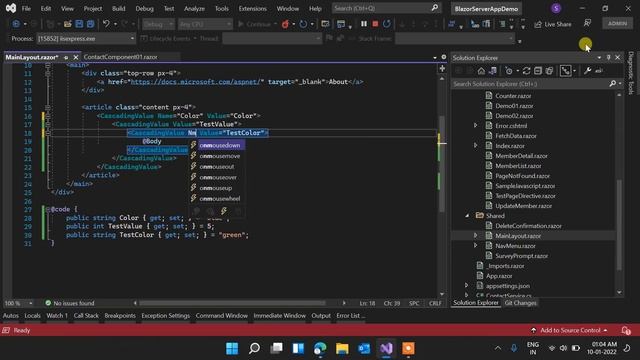Open the feedback icon beside Live Share
Screen dimensions: 640x360
[587, 24]
